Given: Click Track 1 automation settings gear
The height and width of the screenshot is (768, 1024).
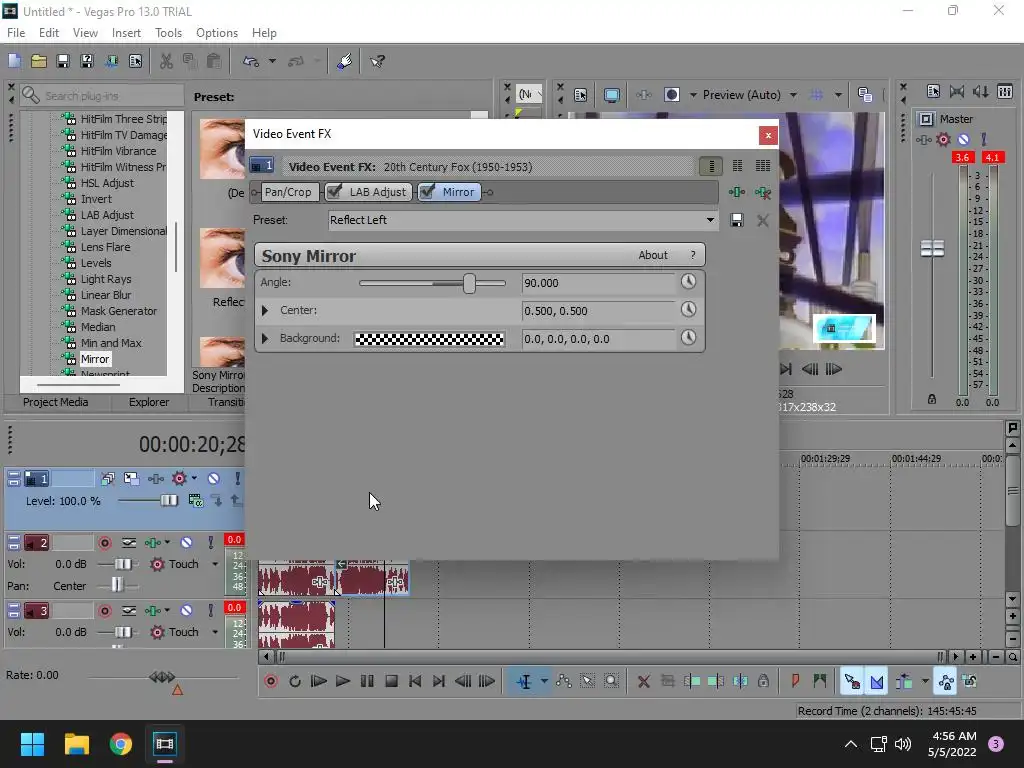Looking at the screenshot, I should click(178, 479).
